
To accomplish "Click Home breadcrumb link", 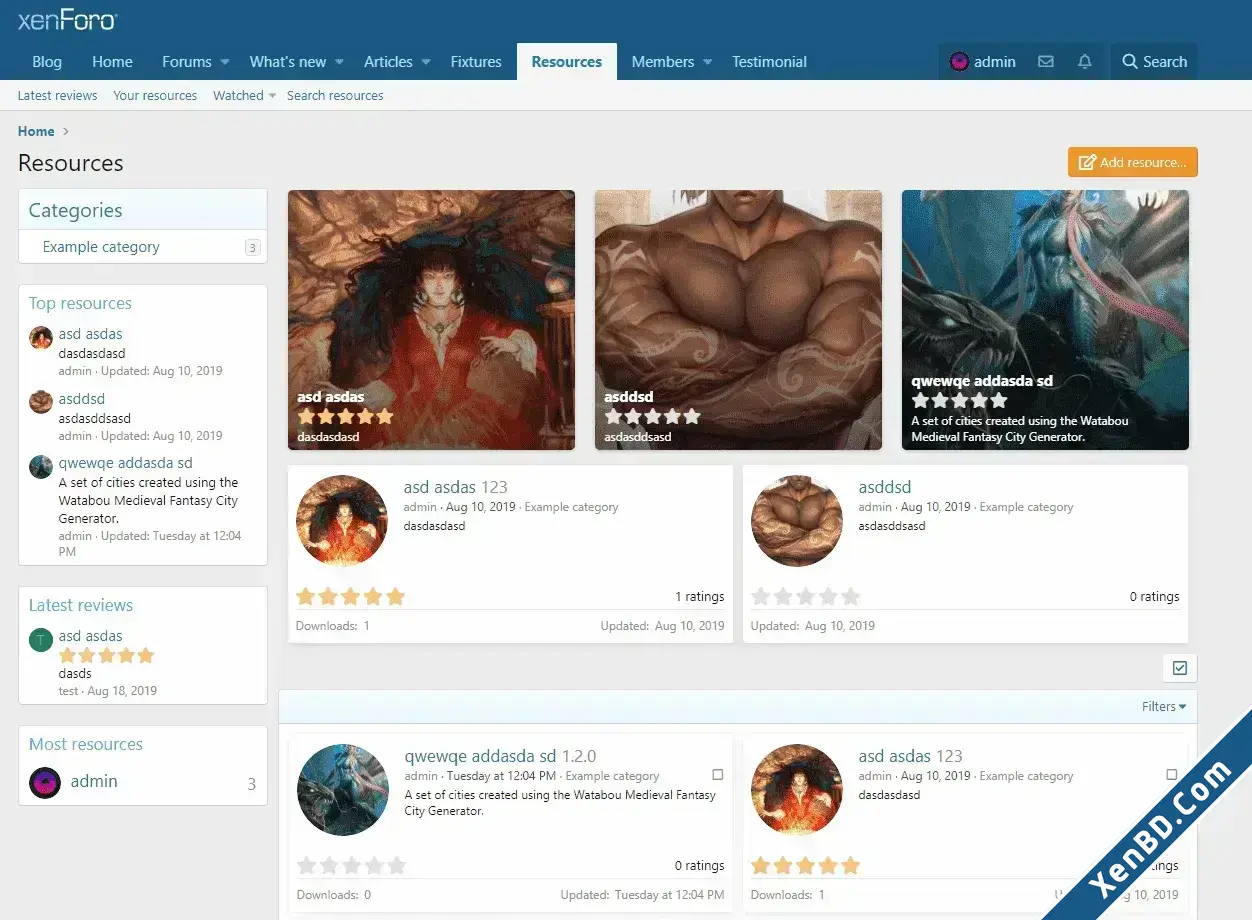I will click(x=36, y=131).
